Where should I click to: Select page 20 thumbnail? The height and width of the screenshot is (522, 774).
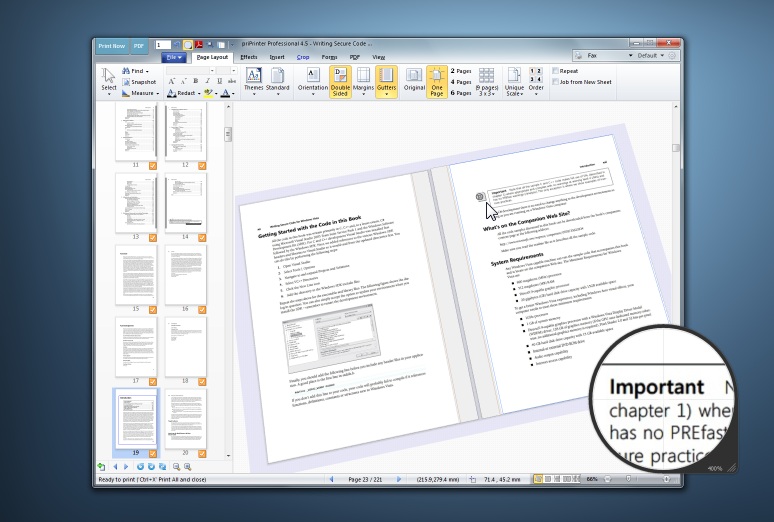(186, 419)
